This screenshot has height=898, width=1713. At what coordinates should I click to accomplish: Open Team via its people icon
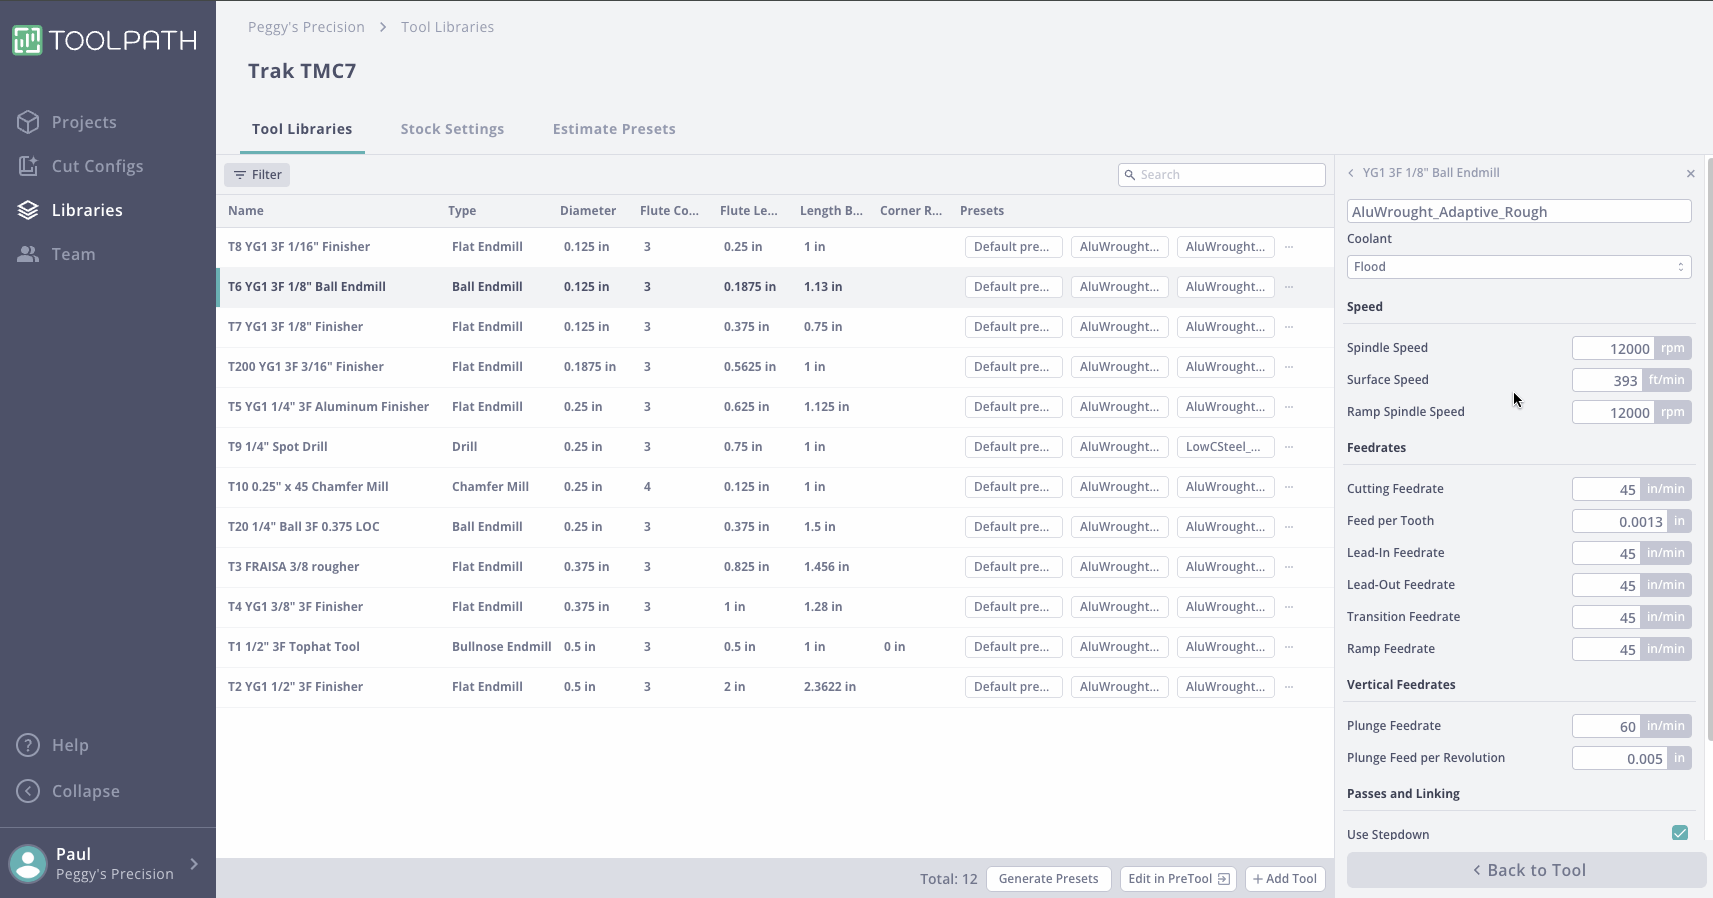(x=28, y=254)
